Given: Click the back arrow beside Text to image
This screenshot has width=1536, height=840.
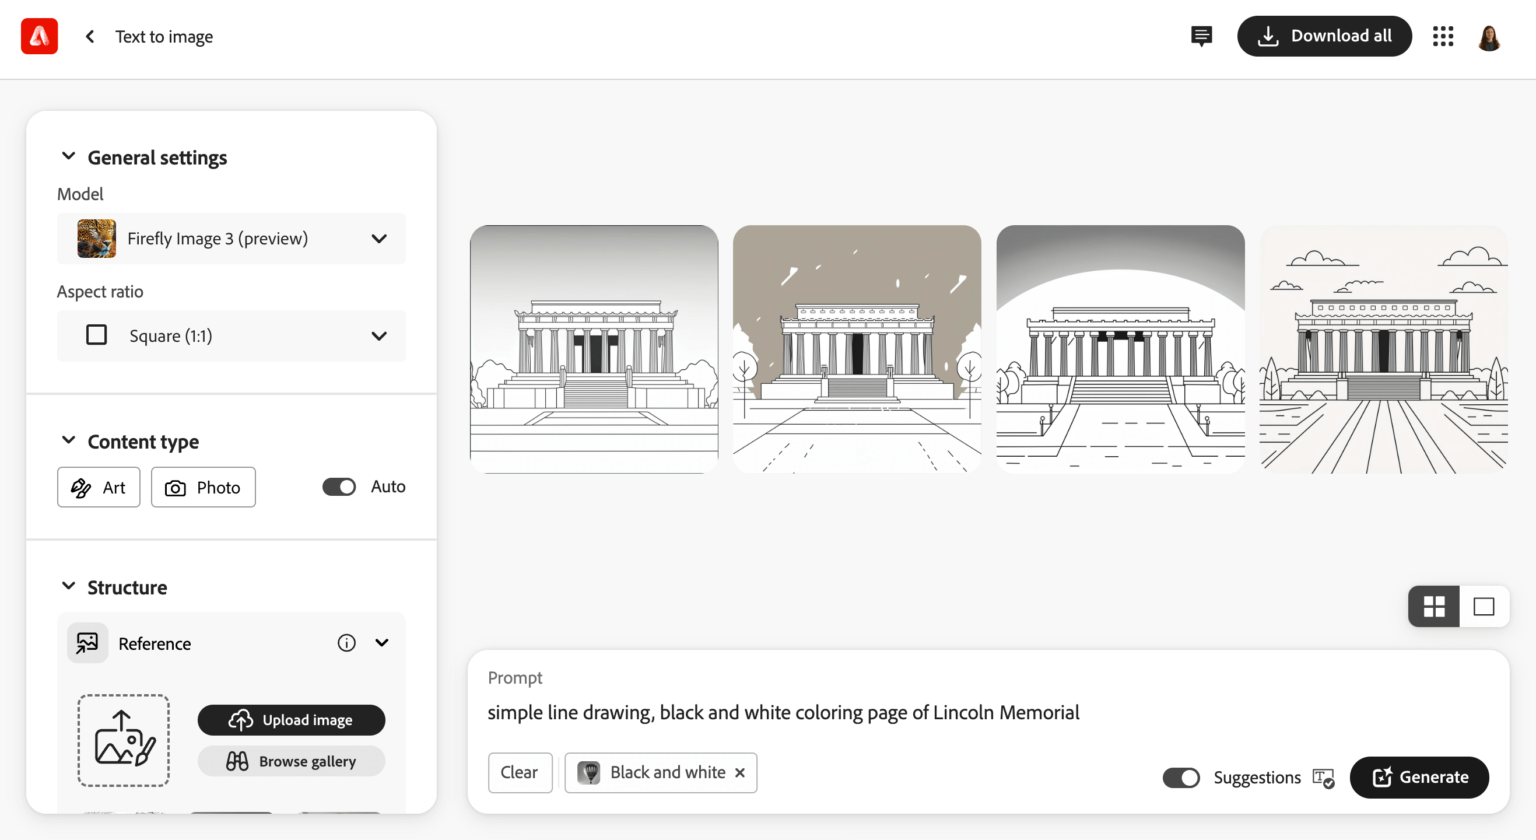Looking at the screenshot, I should (x=89, y=36).
